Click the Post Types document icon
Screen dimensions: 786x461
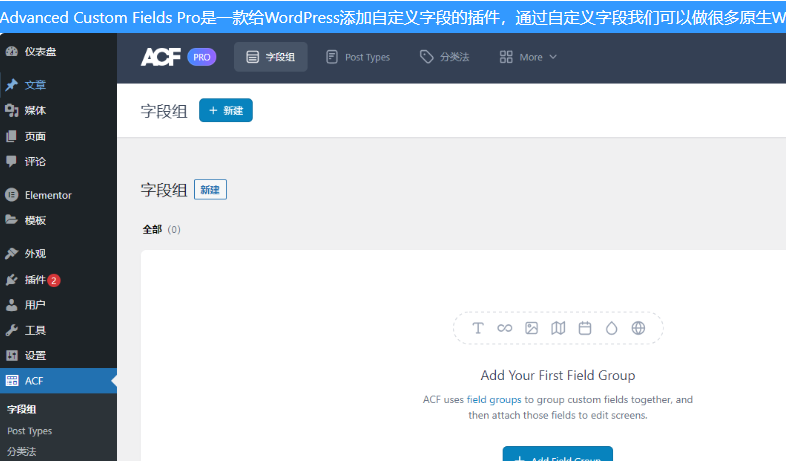click(x=332, y=57)
